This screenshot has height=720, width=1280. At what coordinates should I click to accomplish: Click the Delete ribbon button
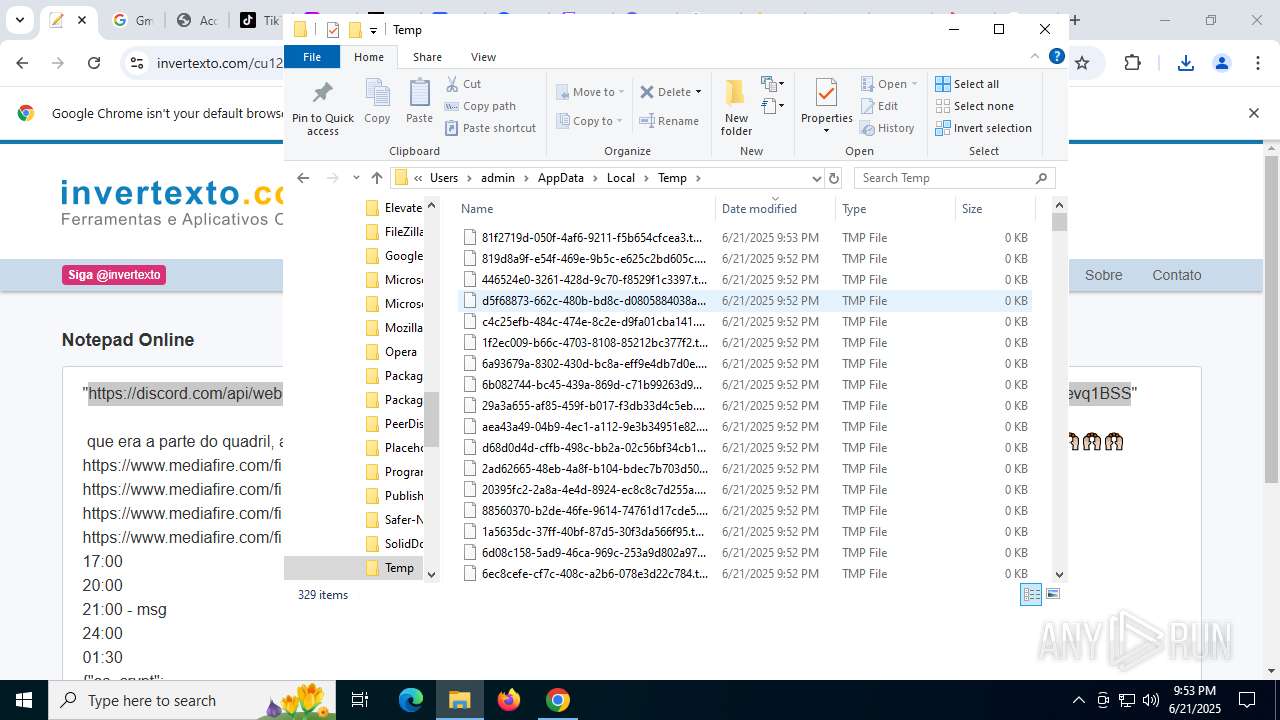point(665,92)
